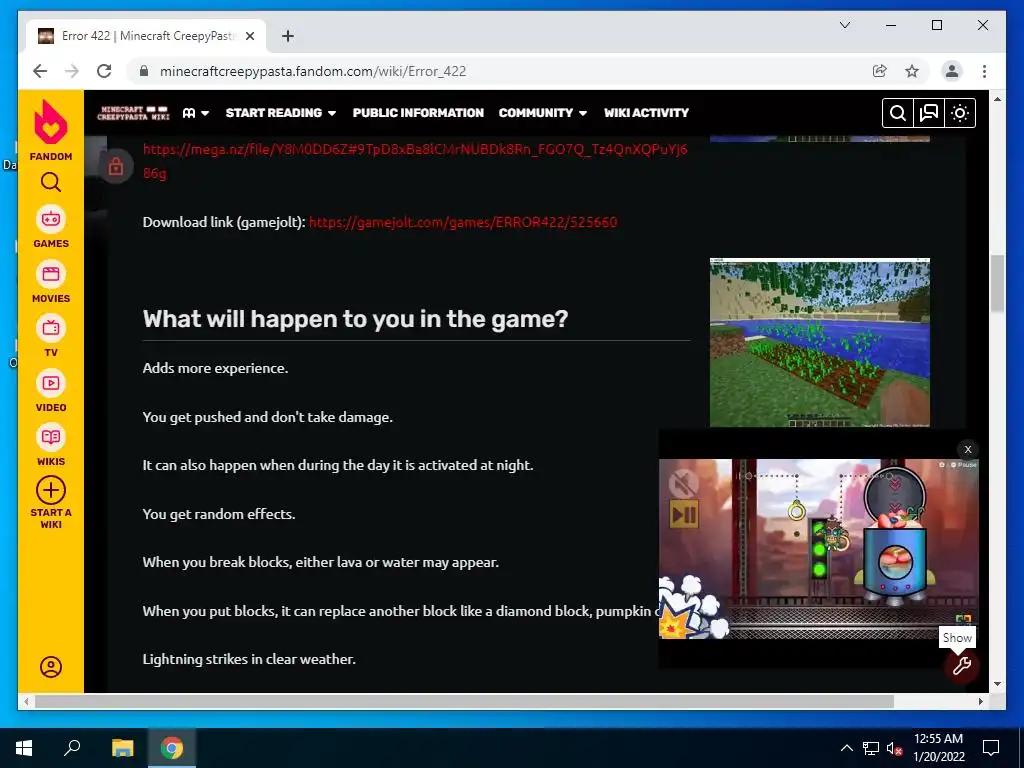The height and width of the screenshot is (768, 1024).
Task: Click play/pause on the floating video
Action: (x=683, y=514)
